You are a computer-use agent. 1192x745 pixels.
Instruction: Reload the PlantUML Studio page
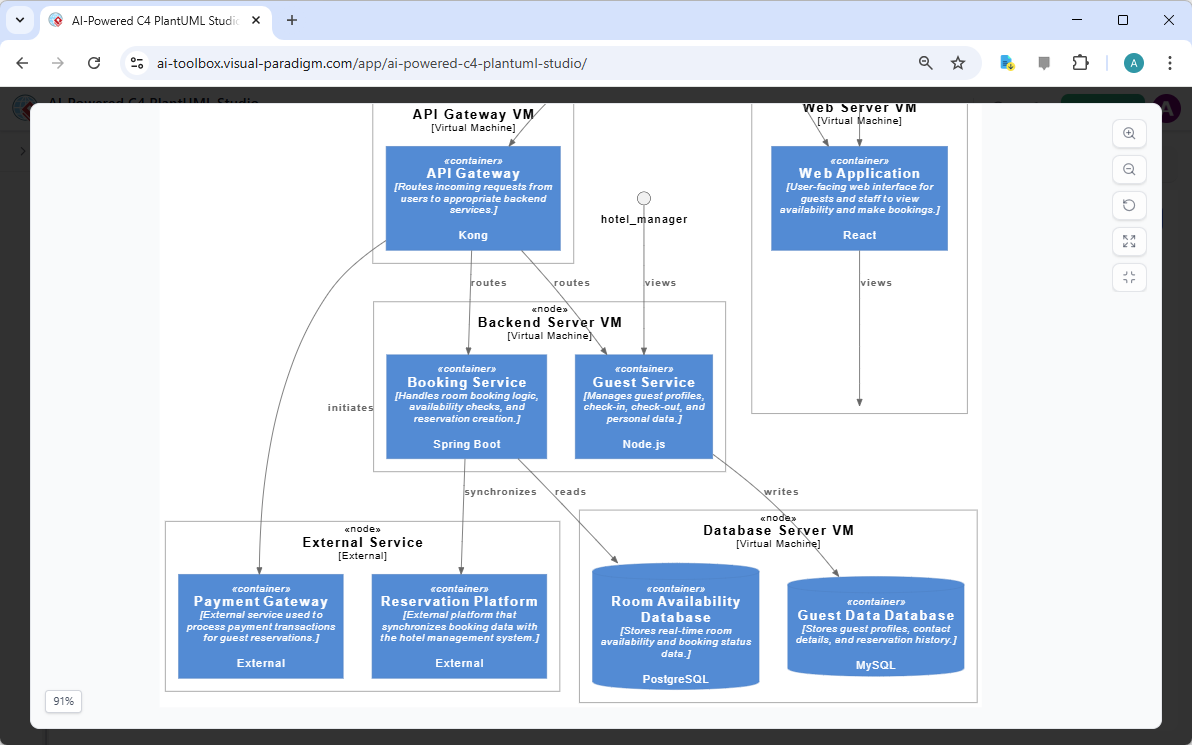[x=94, y=62]
